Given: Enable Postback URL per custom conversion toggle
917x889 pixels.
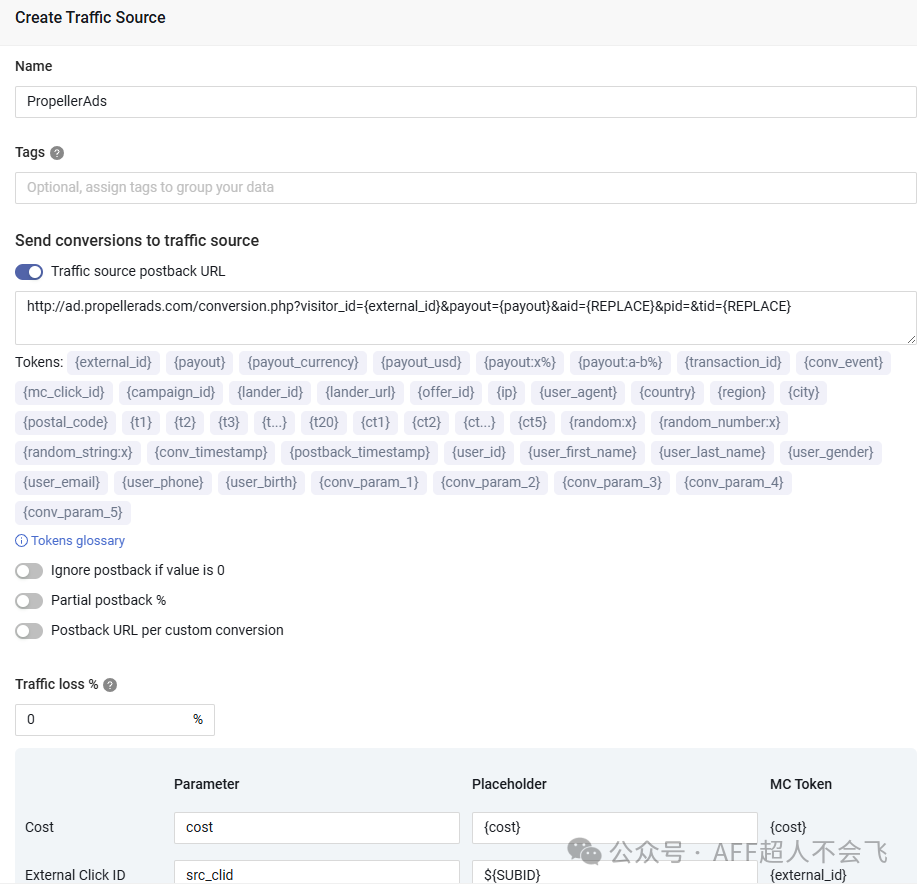Looking at the screenshot, I should tap(29, 630).
